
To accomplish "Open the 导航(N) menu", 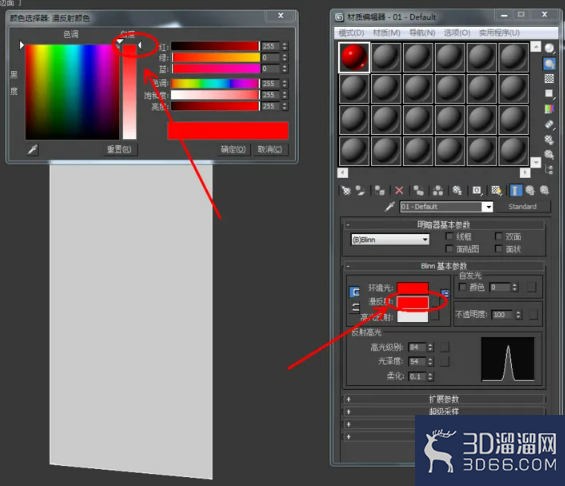I will tap(422, 33).
